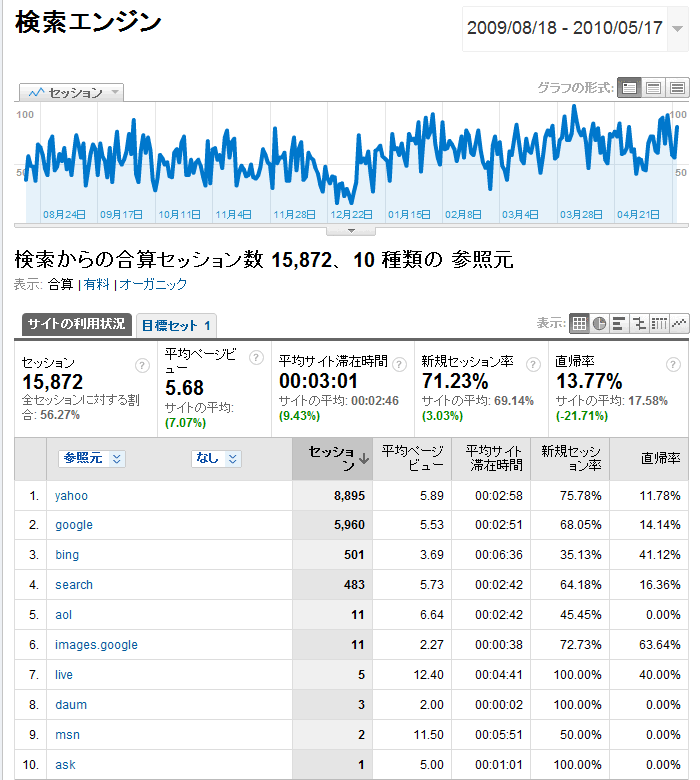Screen dimensions: 700x780
Task: Switch to line trend view icon
Action: (x=679, y=323)
